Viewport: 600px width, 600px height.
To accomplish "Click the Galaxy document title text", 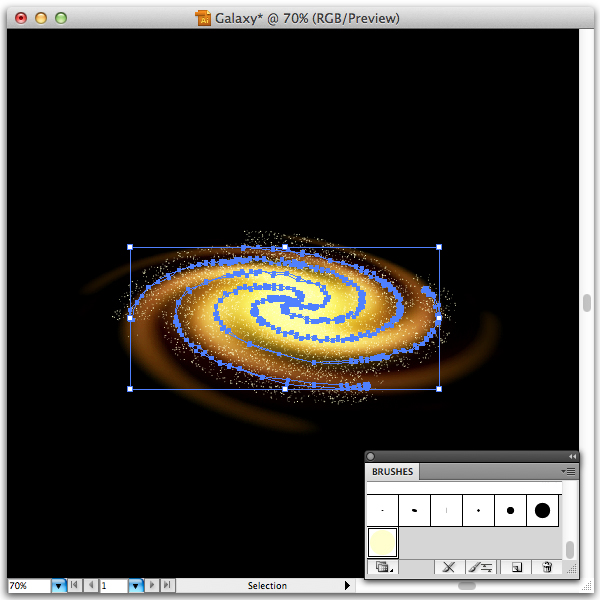I will (x=307, y=18).
